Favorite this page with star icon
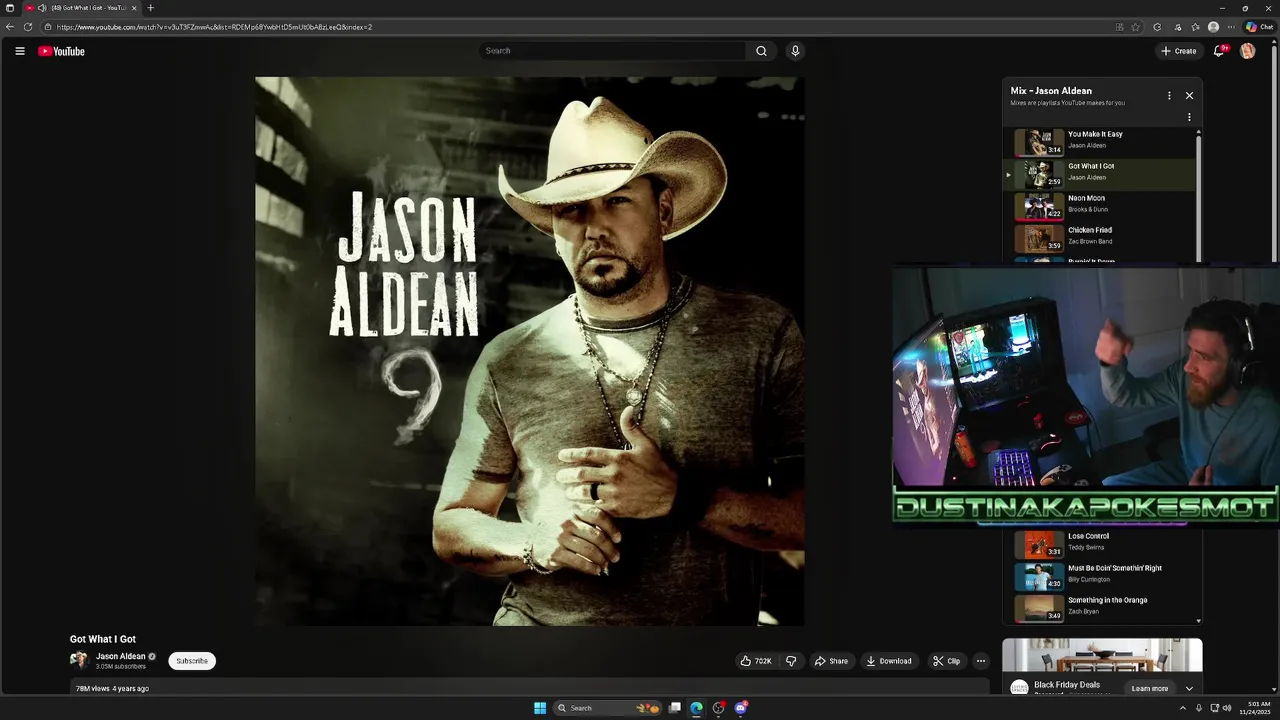1280x720 pixels. [1136, 27]
